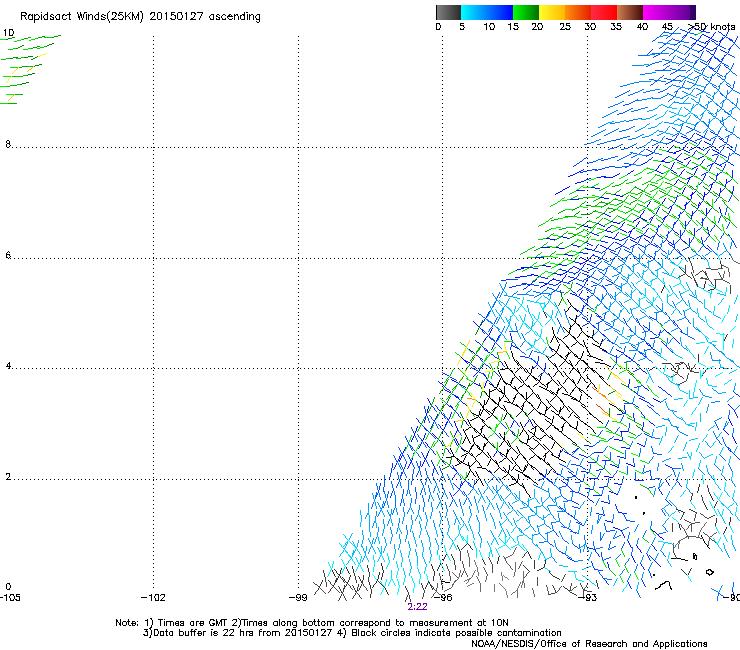Click the red 30-35 knots legend swatch
The width and height of the screenshot is (740, 650).
click(604, 12)
